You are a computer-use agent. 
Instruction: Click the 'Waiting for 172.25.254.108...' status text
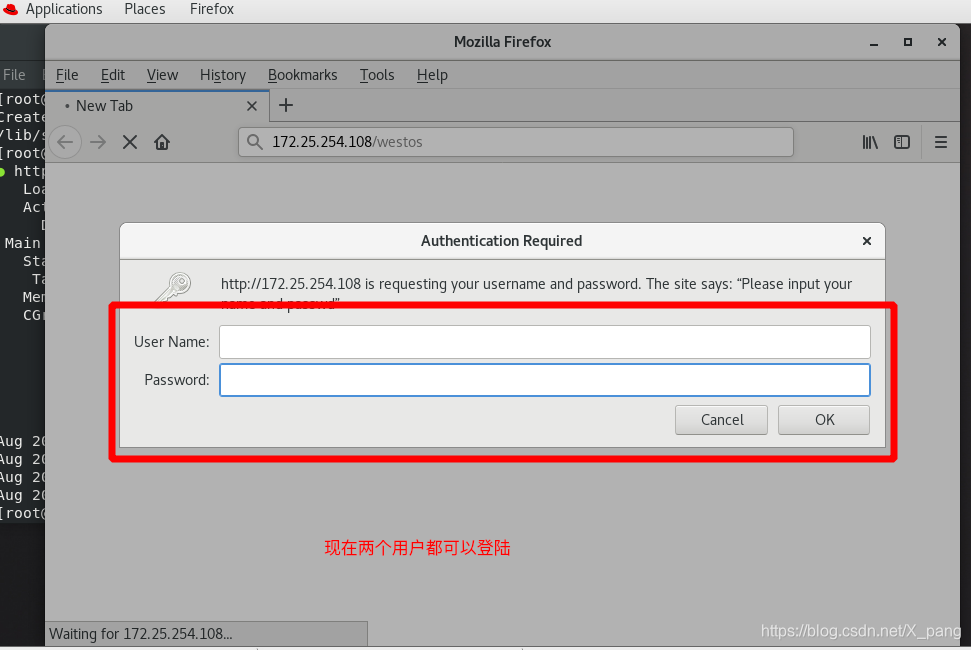coord(141,634)
